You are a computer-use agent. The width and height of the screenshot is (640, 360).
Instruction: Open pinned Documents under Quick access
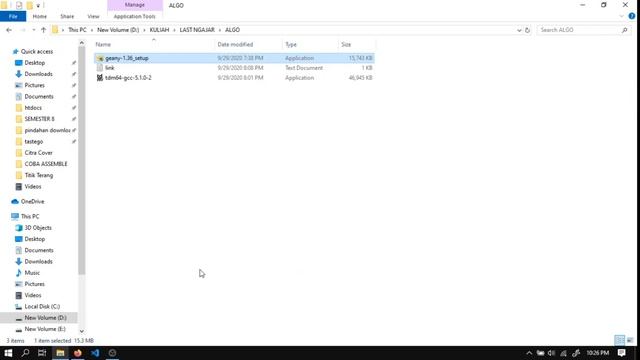tap(39, 96)
